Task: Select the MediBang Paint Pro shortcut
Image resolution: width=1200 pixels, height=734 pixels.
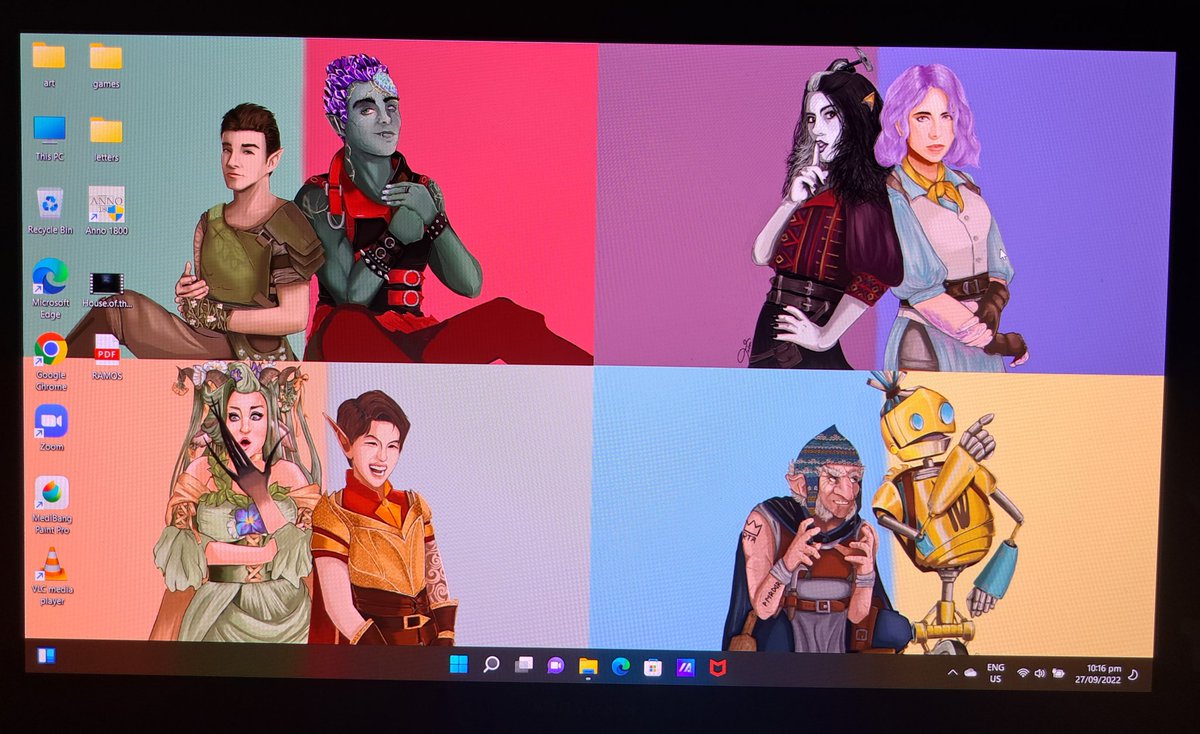Action: click(52, 505)
